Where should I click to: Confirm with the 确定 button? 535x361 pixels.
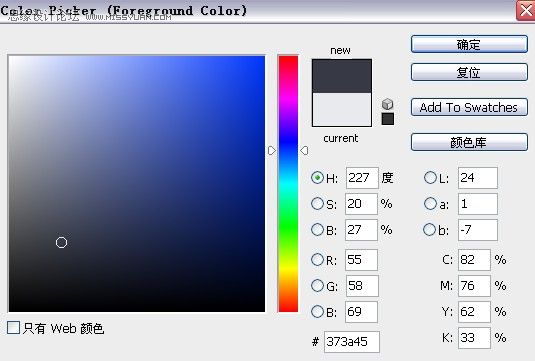pyautogui.click(x=469, y=44)
